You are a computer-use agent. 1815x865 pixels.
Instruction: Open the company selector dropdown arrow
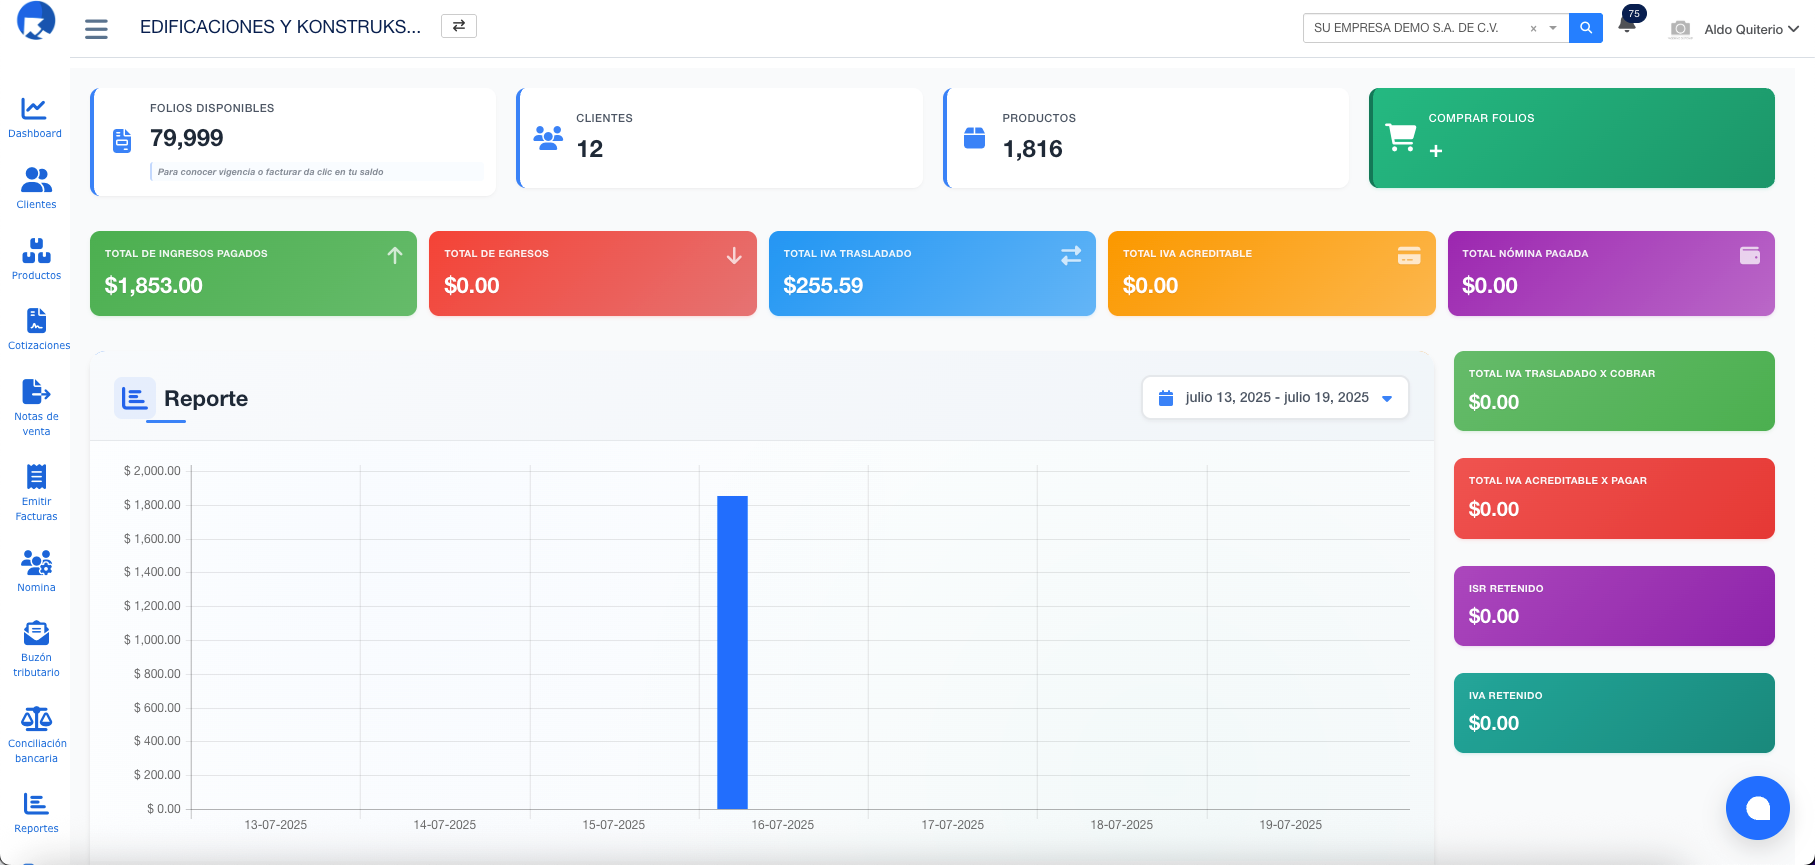click(x=1553, y=28)
